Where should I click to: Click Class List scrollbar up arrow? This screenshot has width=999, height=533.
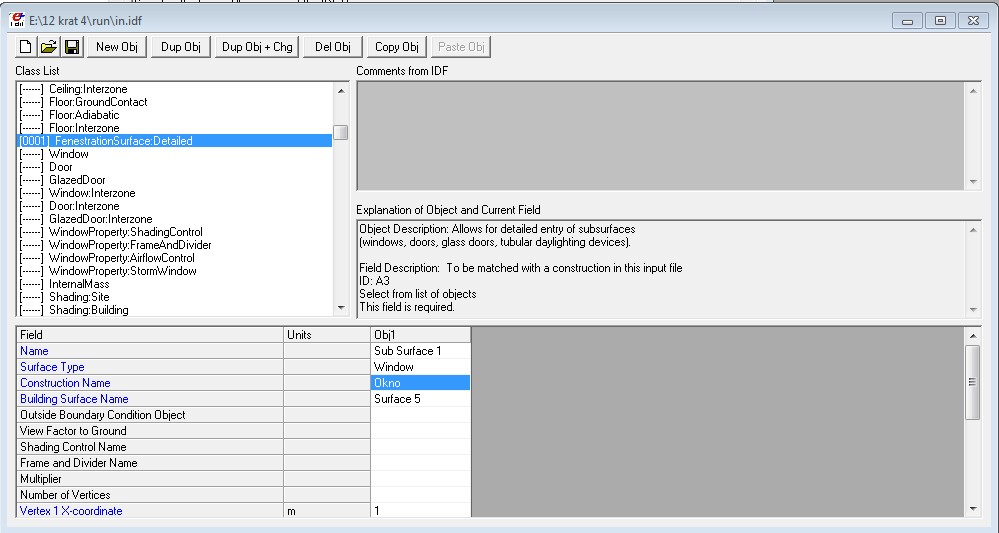(341, 90)
